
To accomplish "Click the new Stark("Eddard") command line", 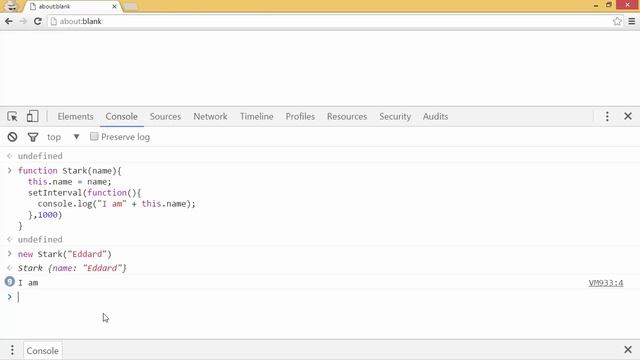I will point(64,254).
